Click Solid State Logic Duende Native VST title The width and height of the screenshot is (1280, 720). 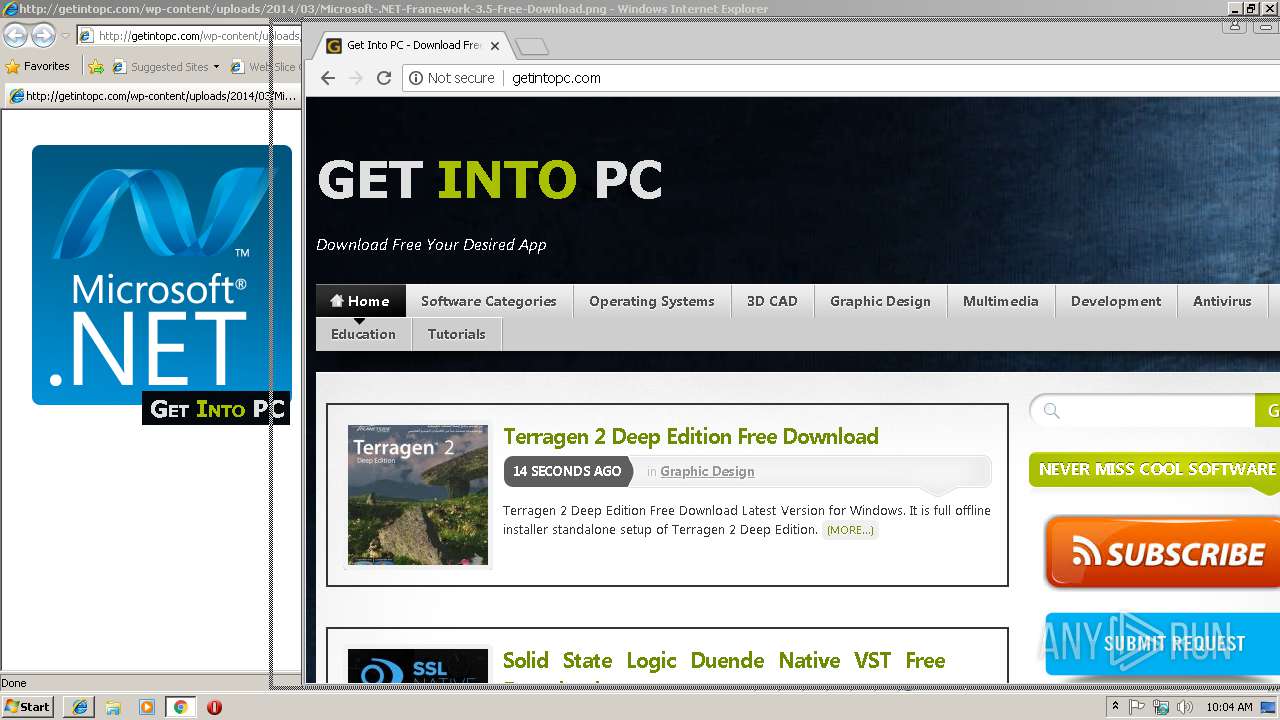(724, 661)
